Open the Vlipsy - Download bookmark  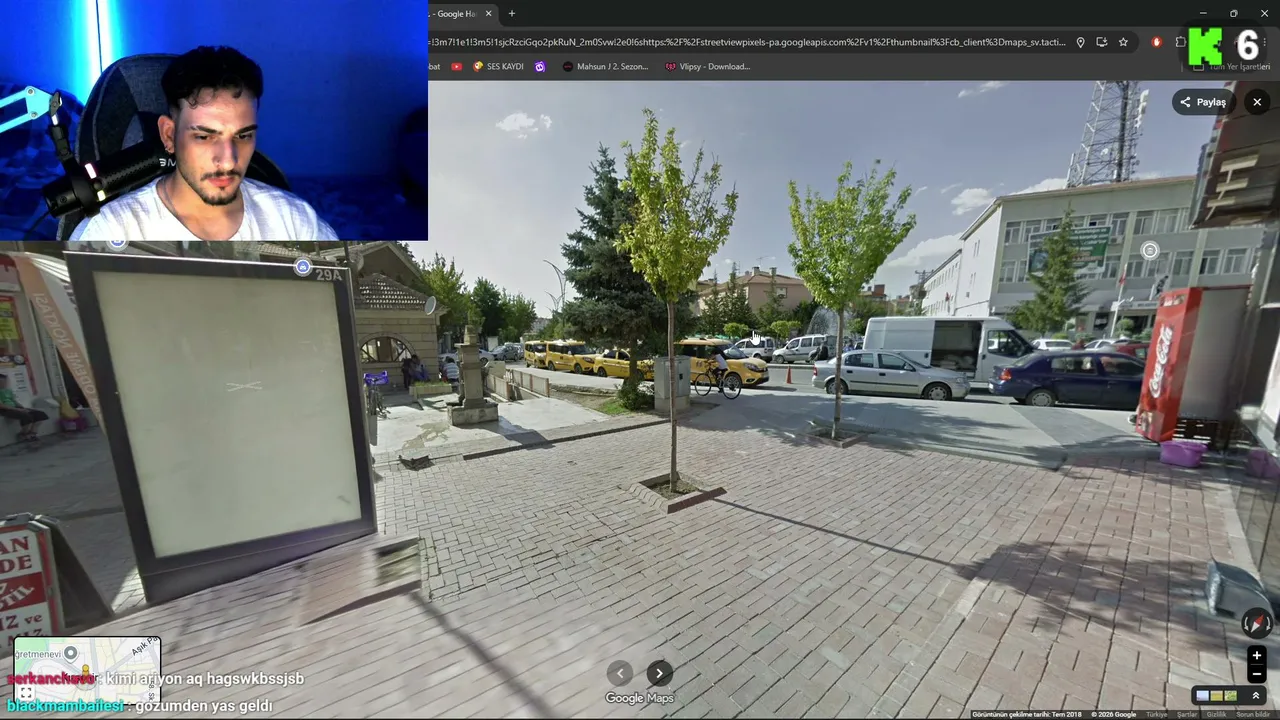tap(707, 67)
